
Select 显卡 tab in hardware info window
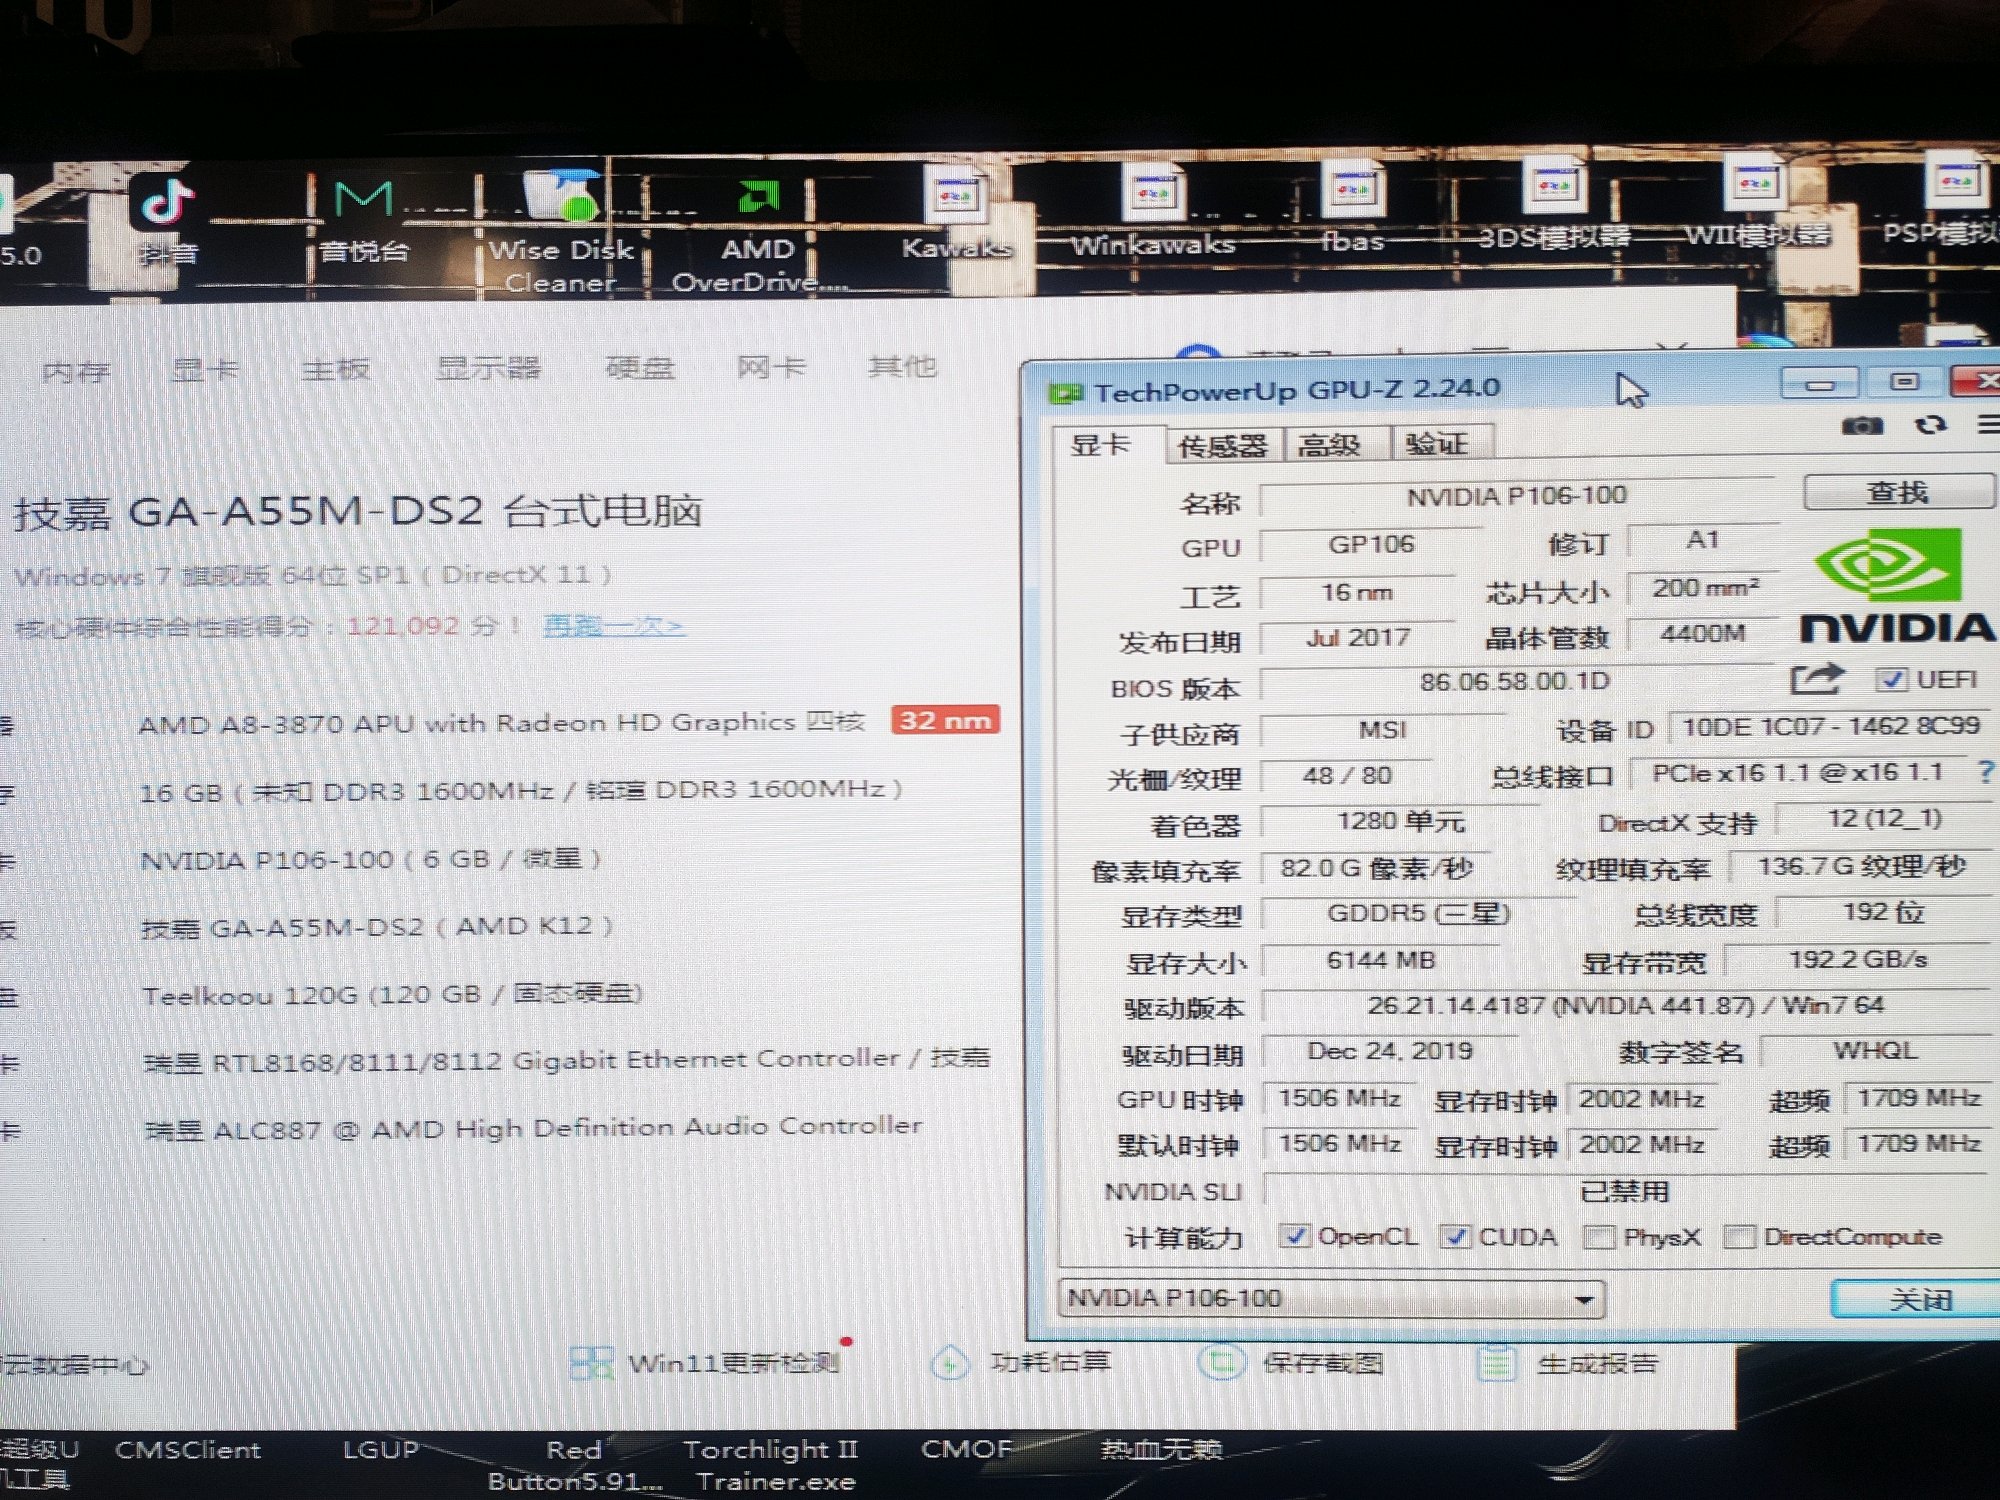point(205,370)
